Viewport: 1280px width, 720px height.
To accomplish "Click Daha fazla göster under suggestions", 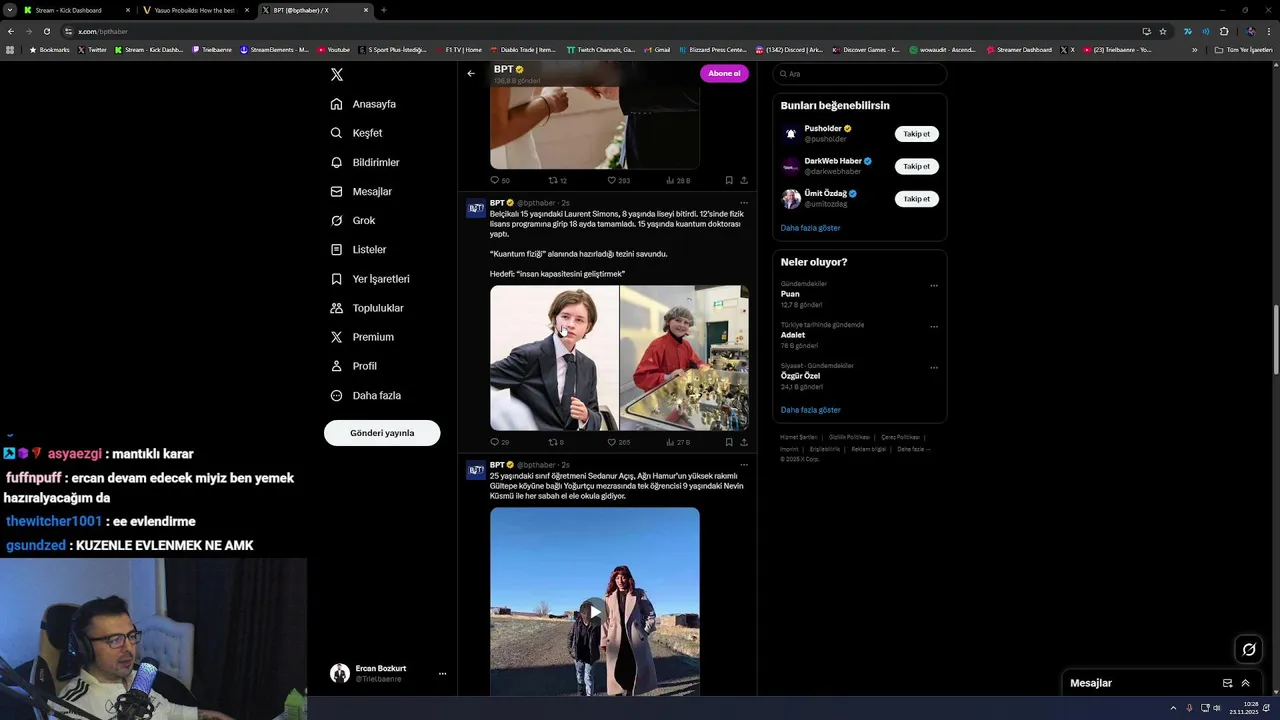I will tap(810, 228).
